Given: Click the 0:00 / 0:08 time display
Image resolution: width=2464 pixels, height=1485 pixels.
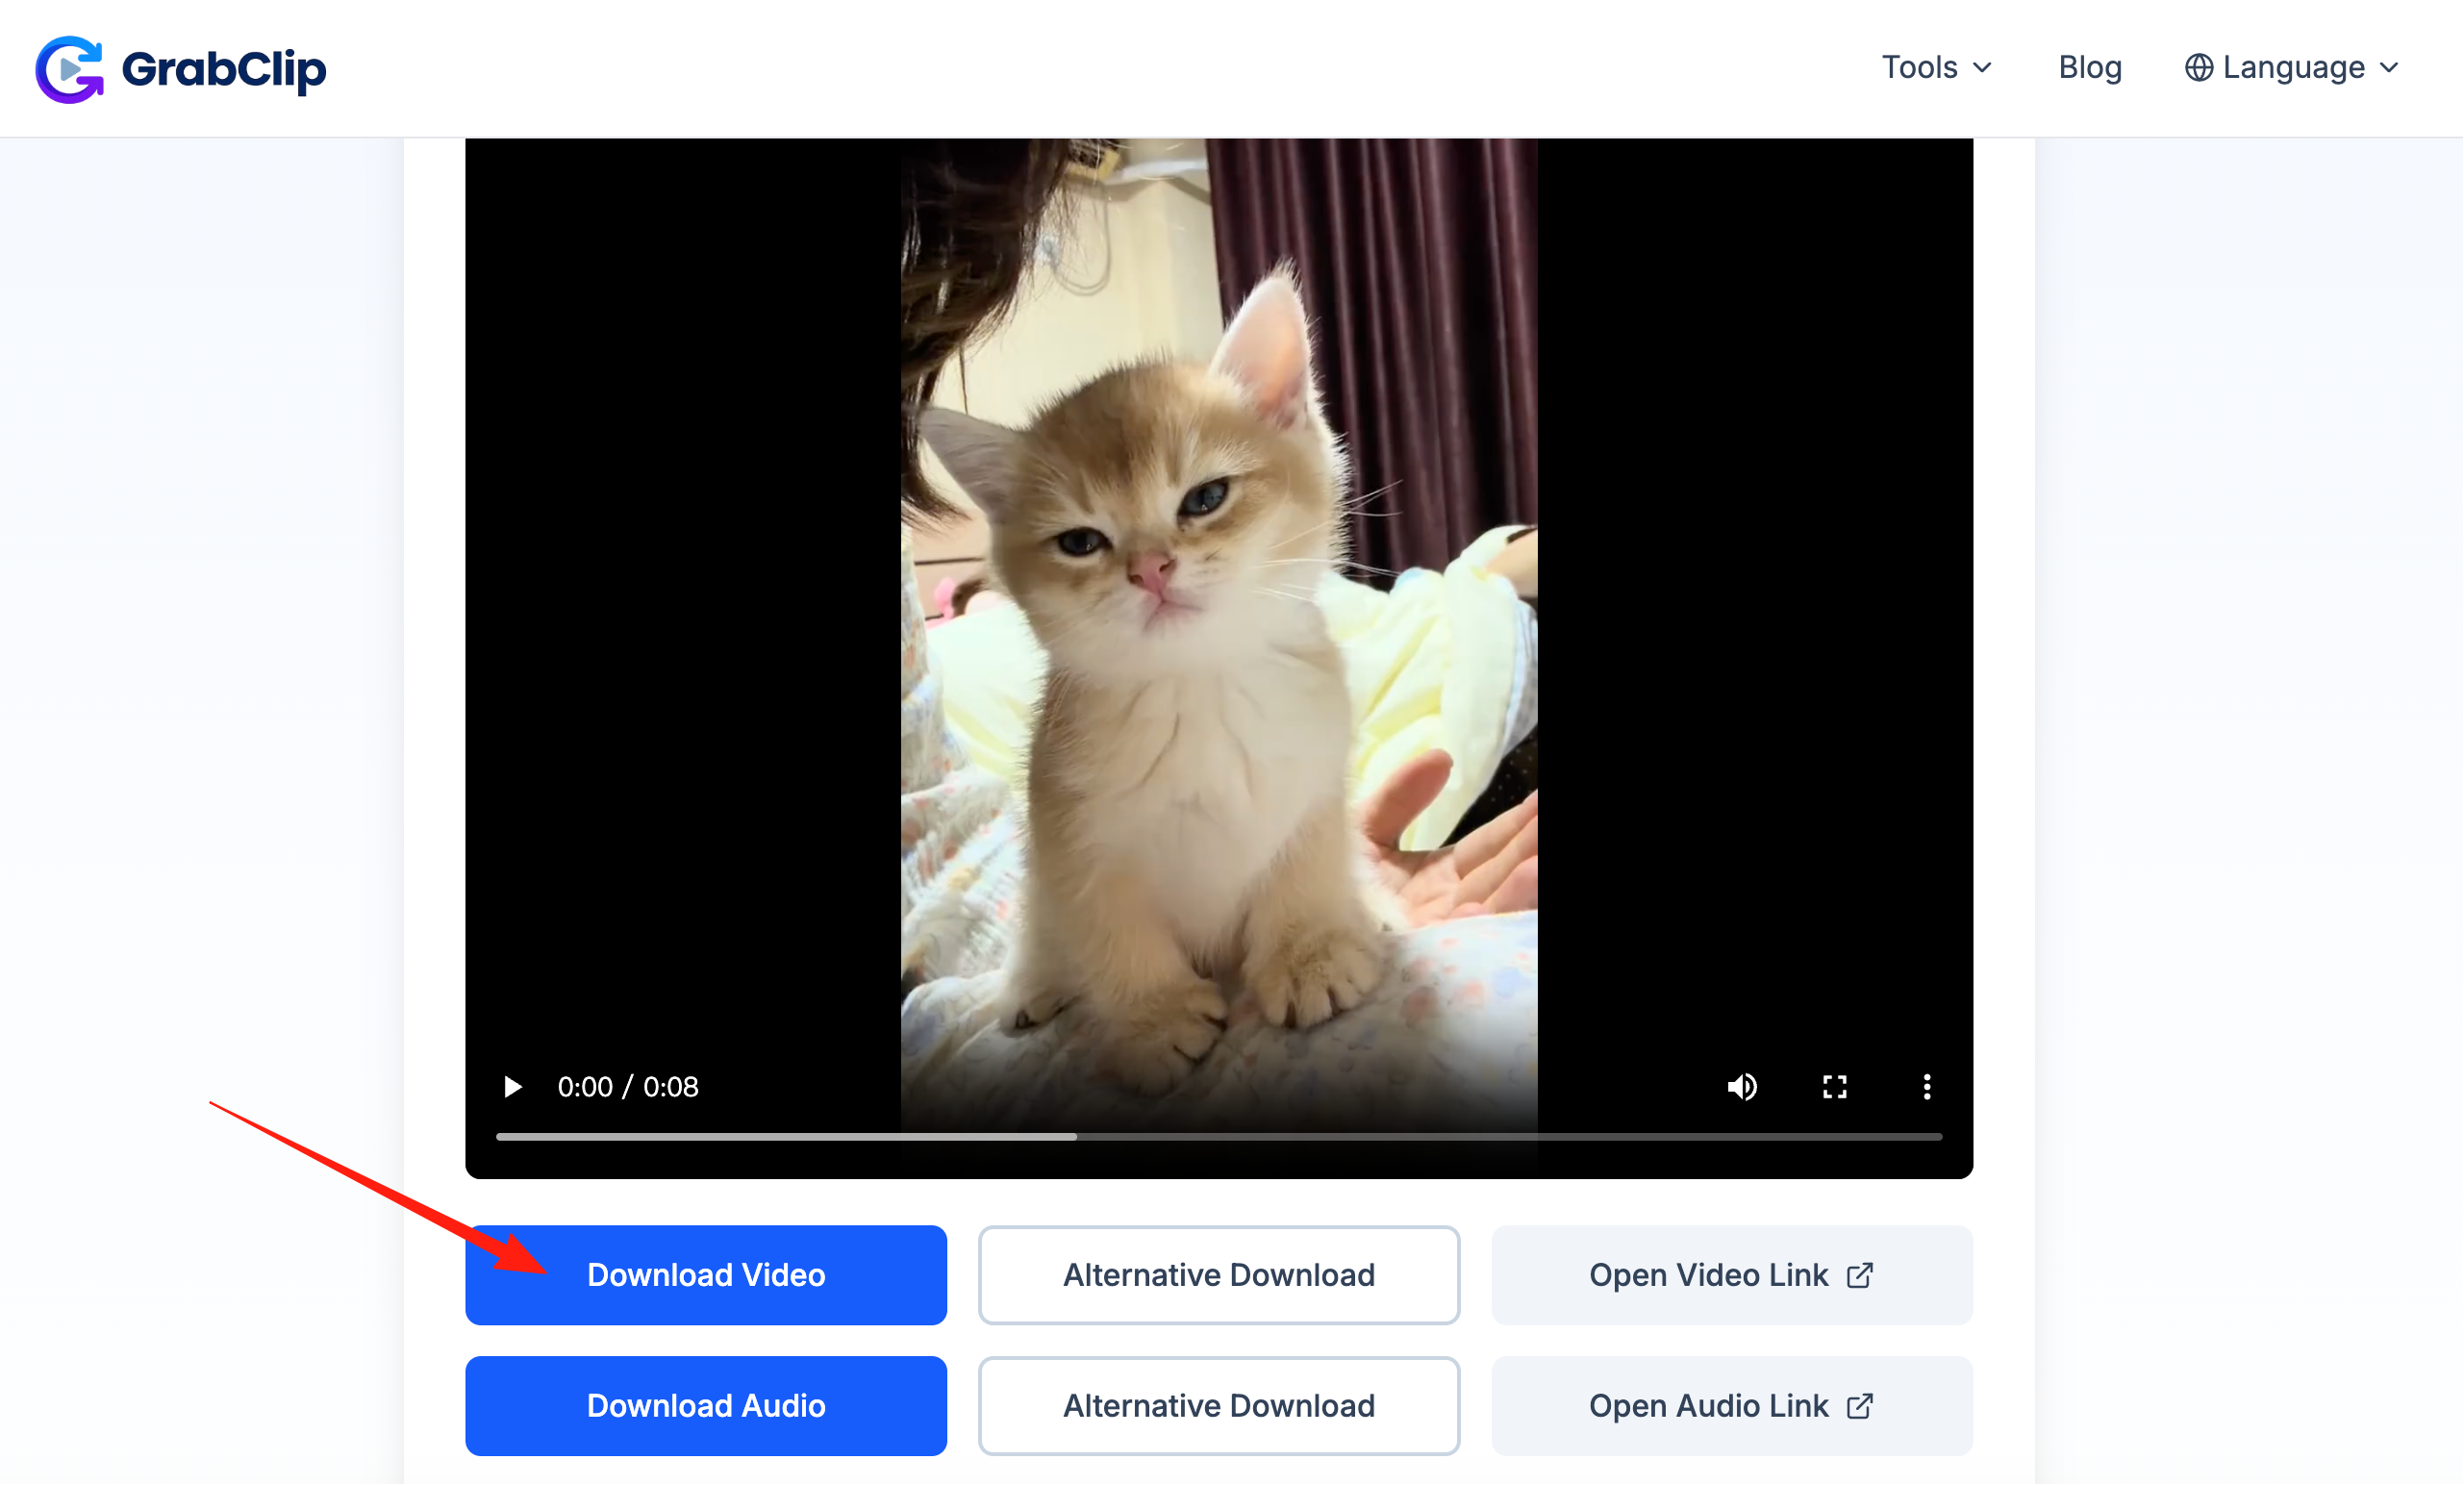Looking at the screenshot, I should [628, 1087].
